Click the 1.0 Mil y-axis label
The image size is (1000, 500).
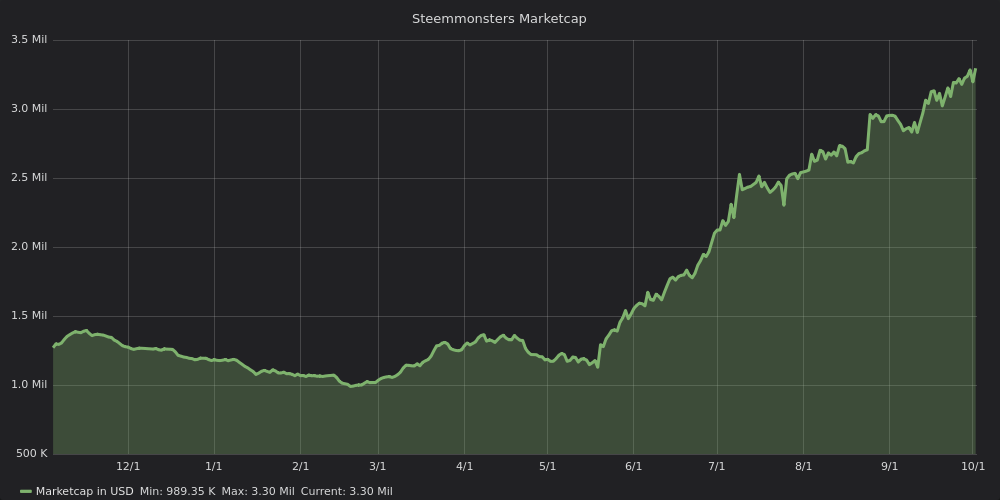click(x=29, y=385)
